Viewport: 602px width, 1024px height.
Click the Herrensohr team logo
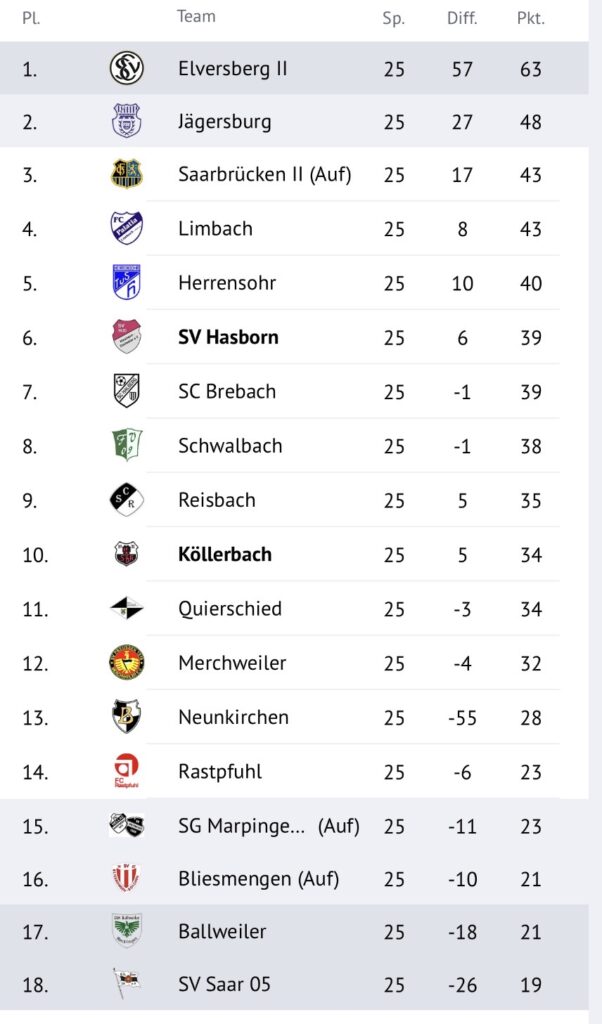[x=127, y=283]
